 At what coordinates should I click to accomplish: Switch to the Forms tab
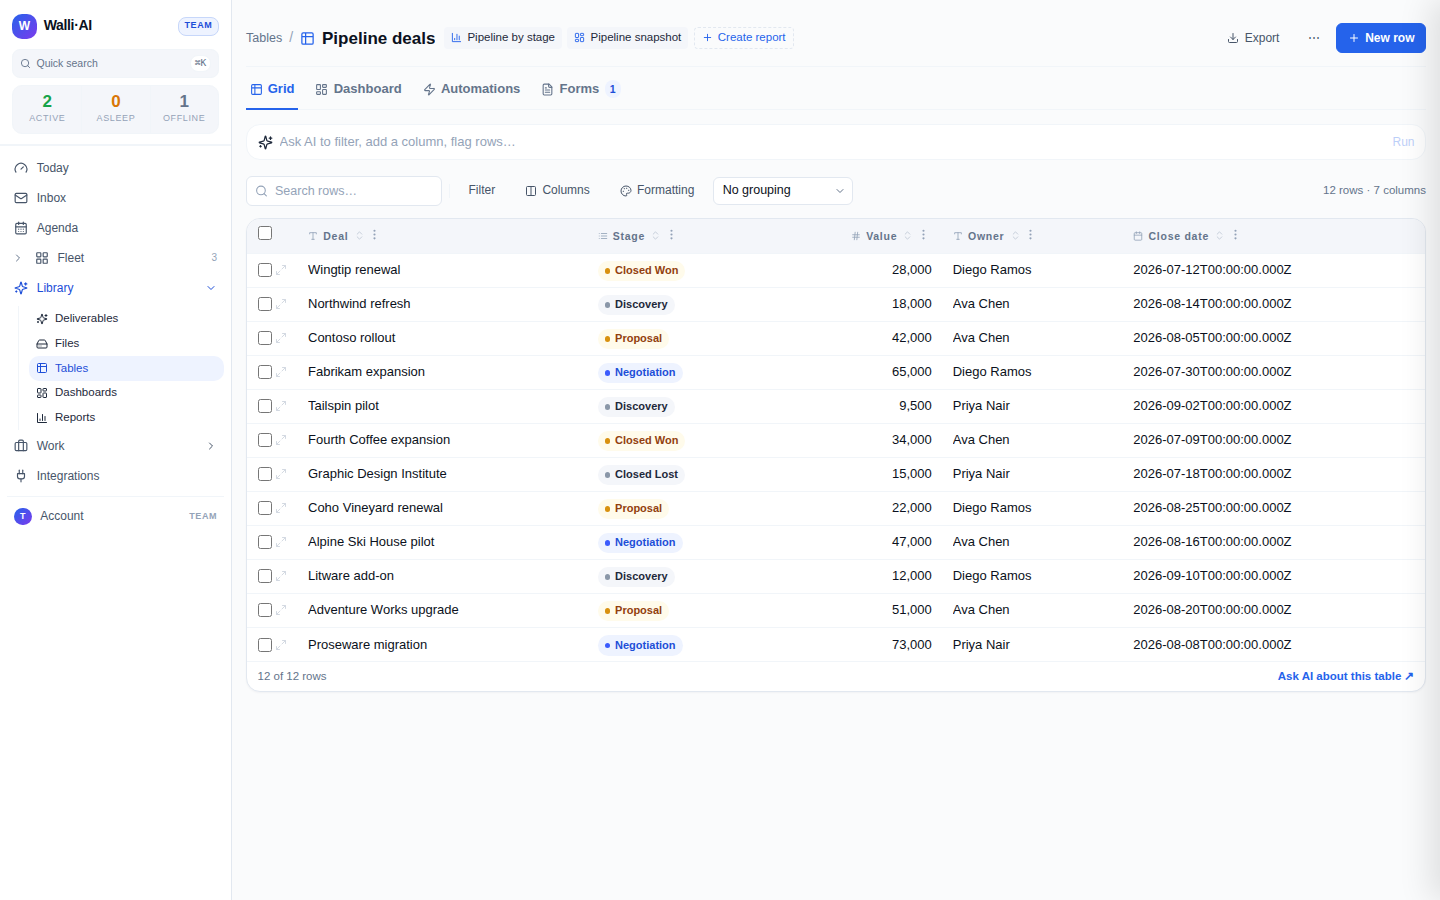click(580, 89)
